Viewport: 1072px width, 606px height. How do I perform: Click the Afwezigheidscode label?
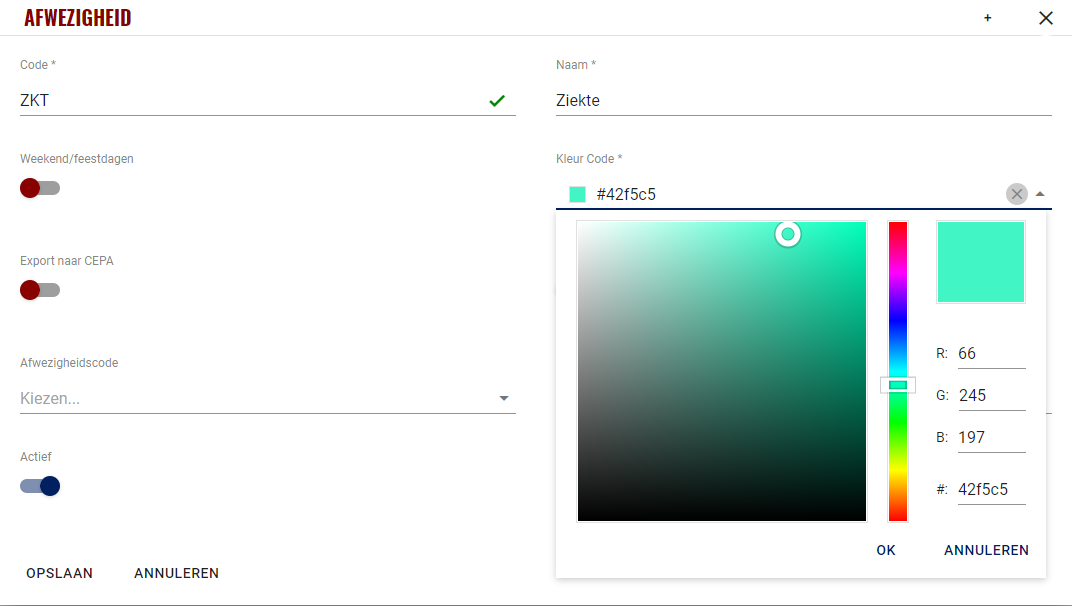coord(69,363)
